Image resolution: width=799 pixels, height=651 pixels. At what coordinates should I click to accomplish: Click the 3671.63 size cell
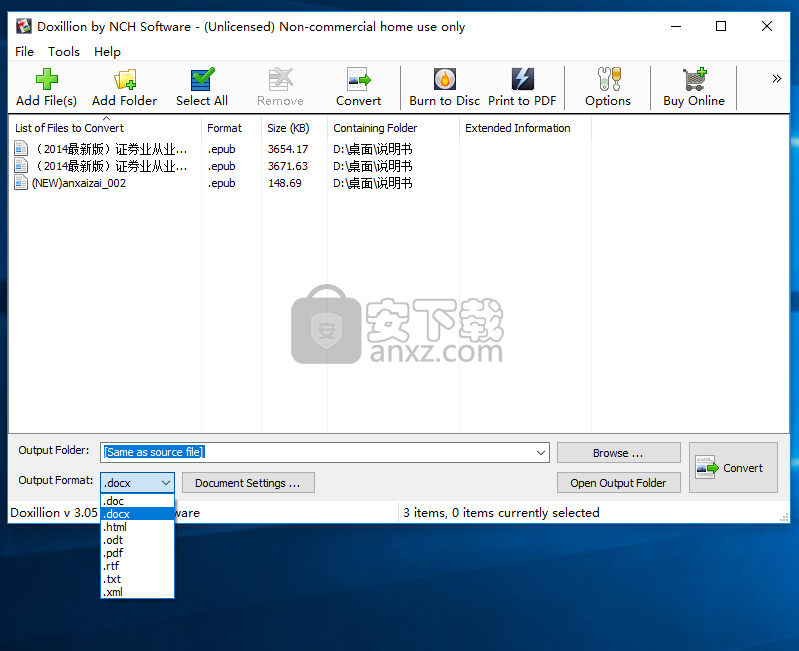click(288, 166)
